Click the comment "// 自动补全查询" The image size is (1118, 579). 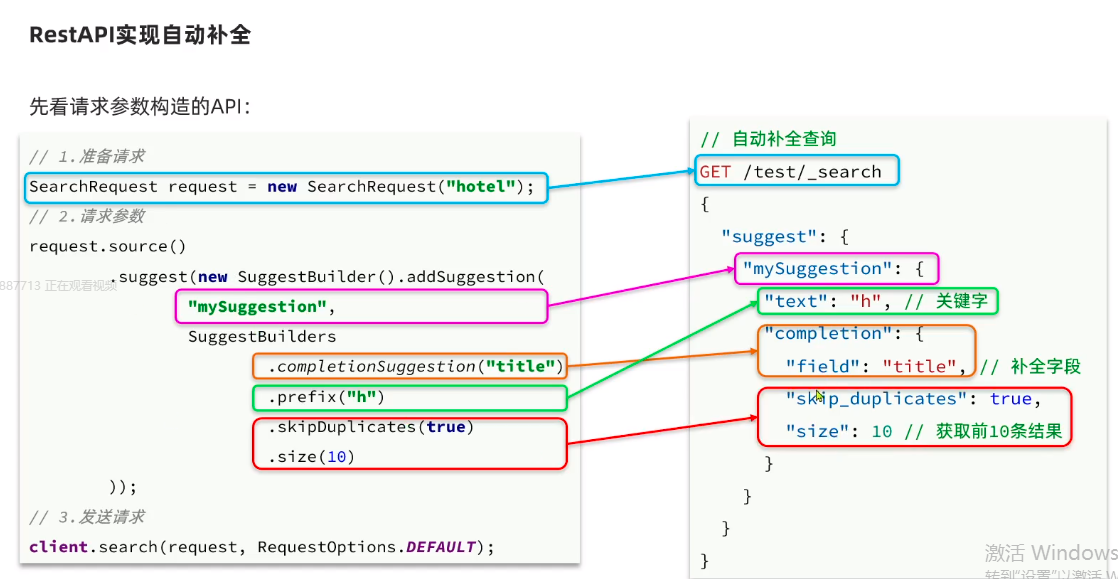click(x=769, y=140)
